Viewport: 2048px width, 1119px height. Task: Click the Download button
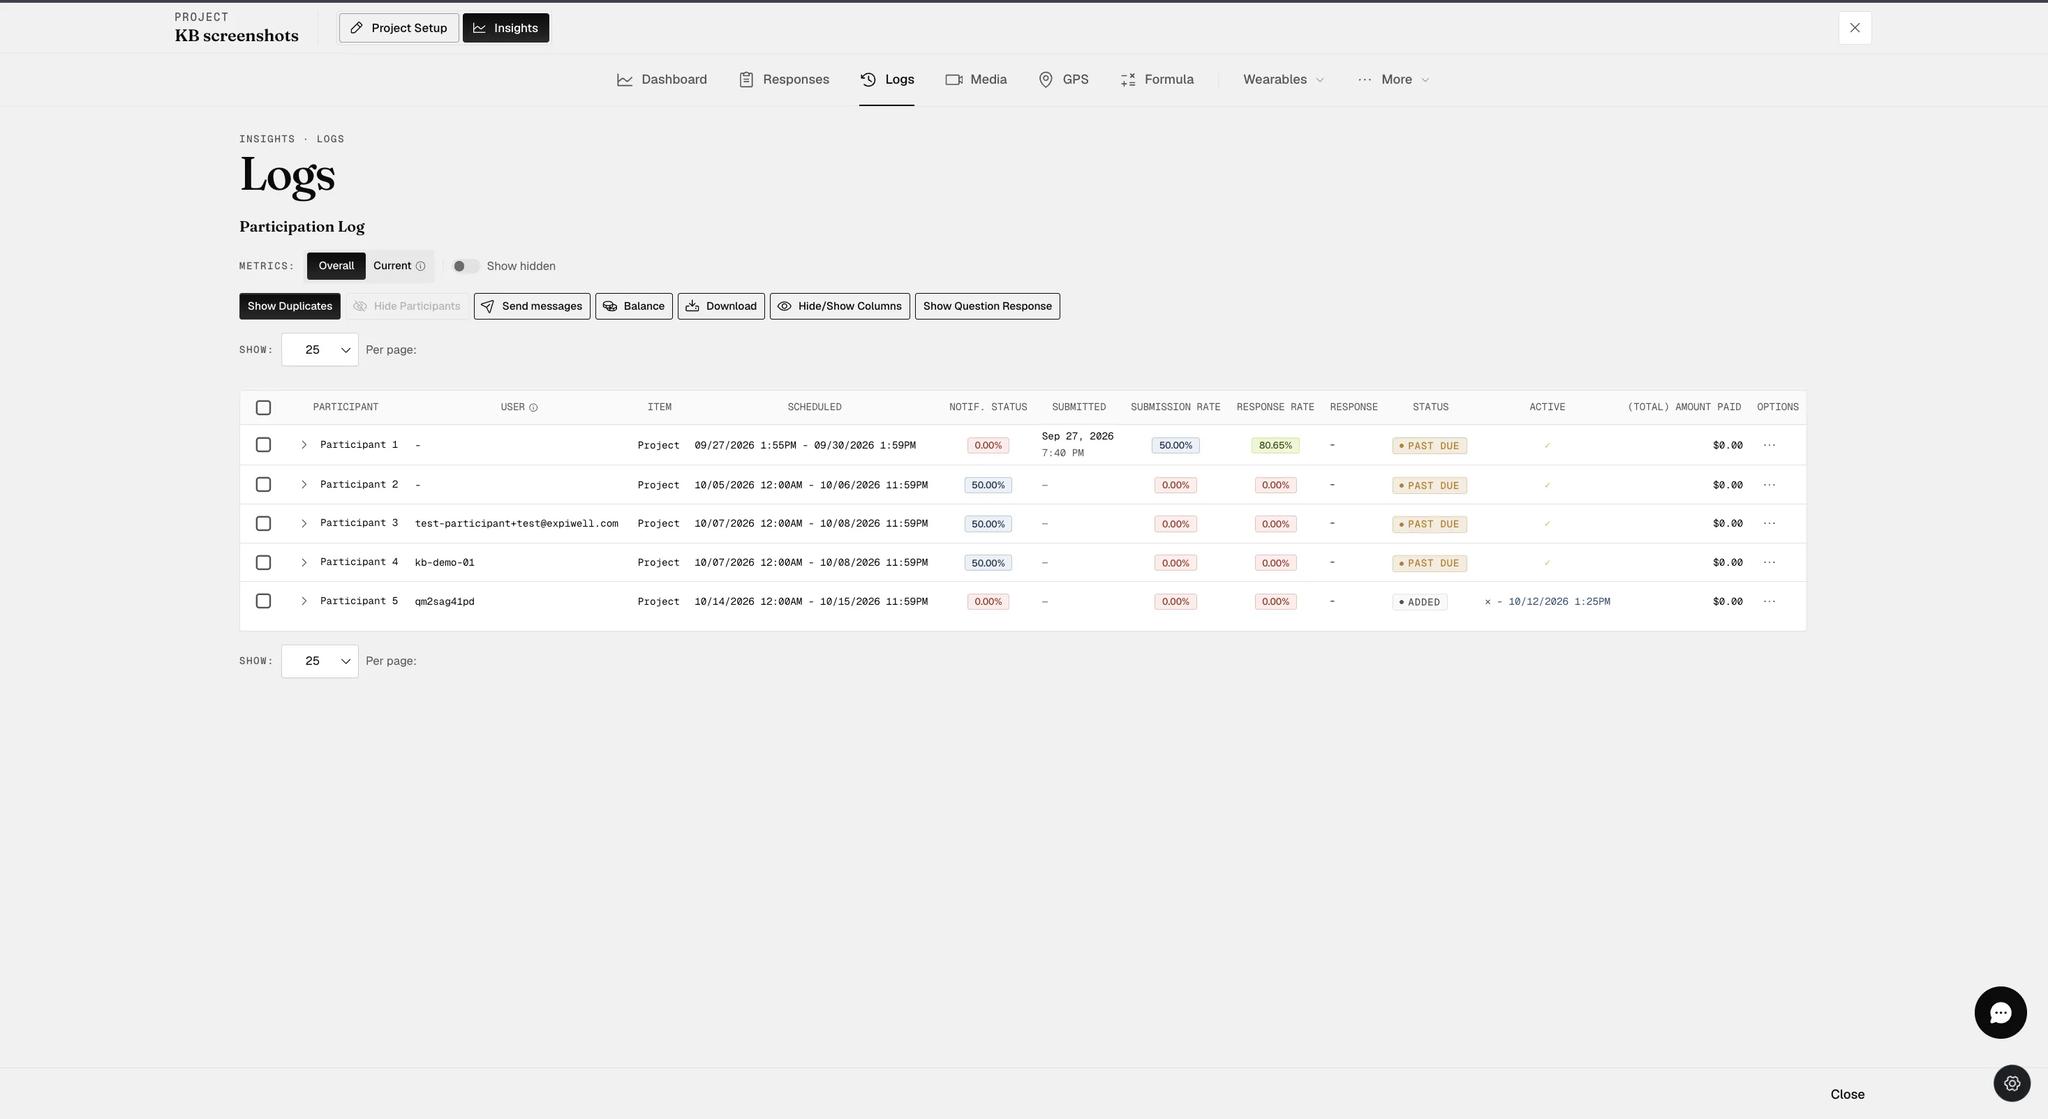coord(721,306)
